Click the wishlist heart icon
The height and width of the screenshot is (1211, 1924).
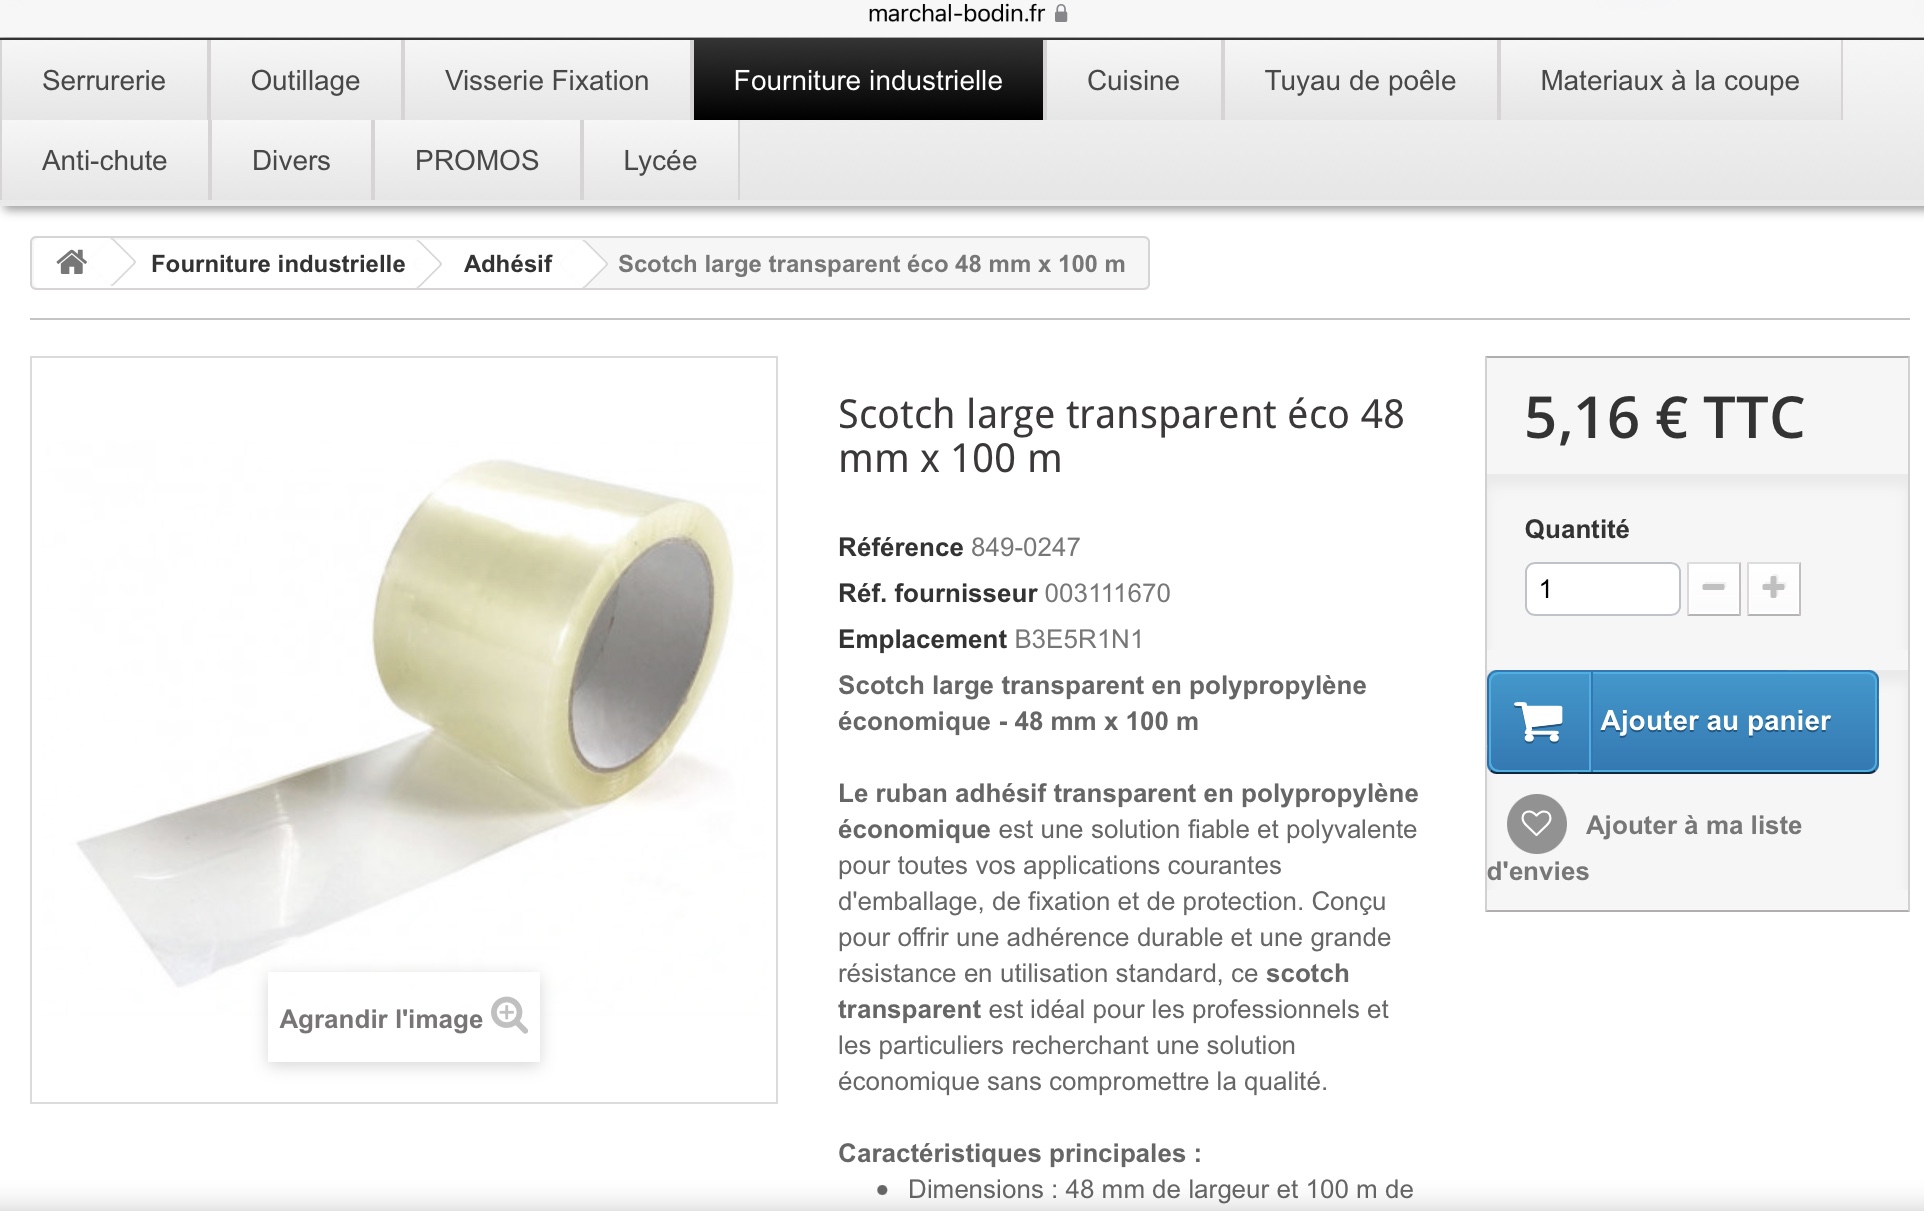click(1536, 824)
